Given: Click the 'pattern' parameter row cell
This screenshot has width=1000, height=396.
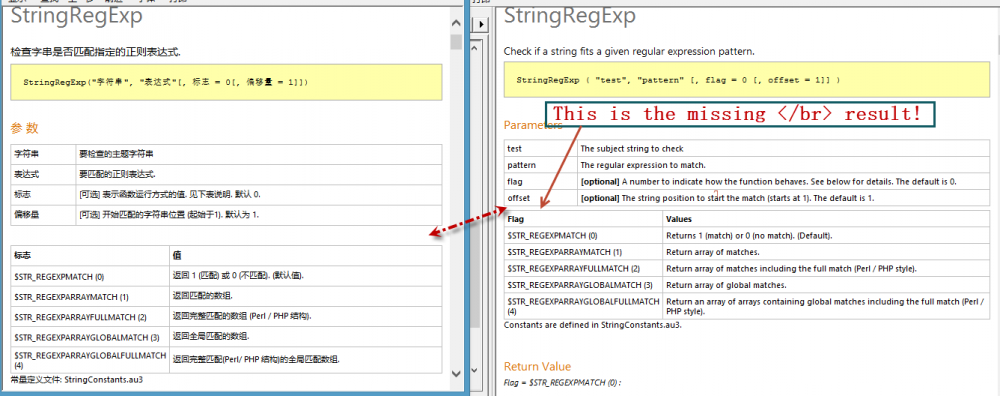Looking at the screenshot, I should coord(540,165).
